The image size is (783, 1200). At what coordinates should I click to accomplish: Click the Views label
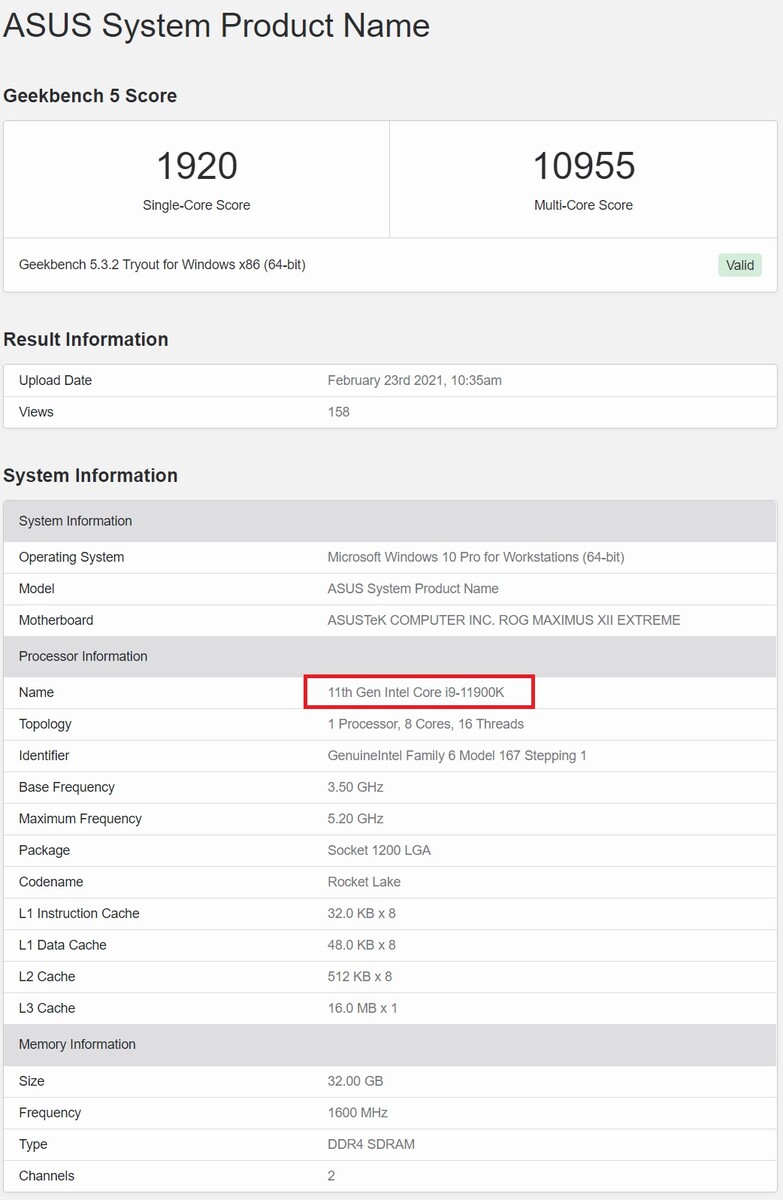pos(36,412)
